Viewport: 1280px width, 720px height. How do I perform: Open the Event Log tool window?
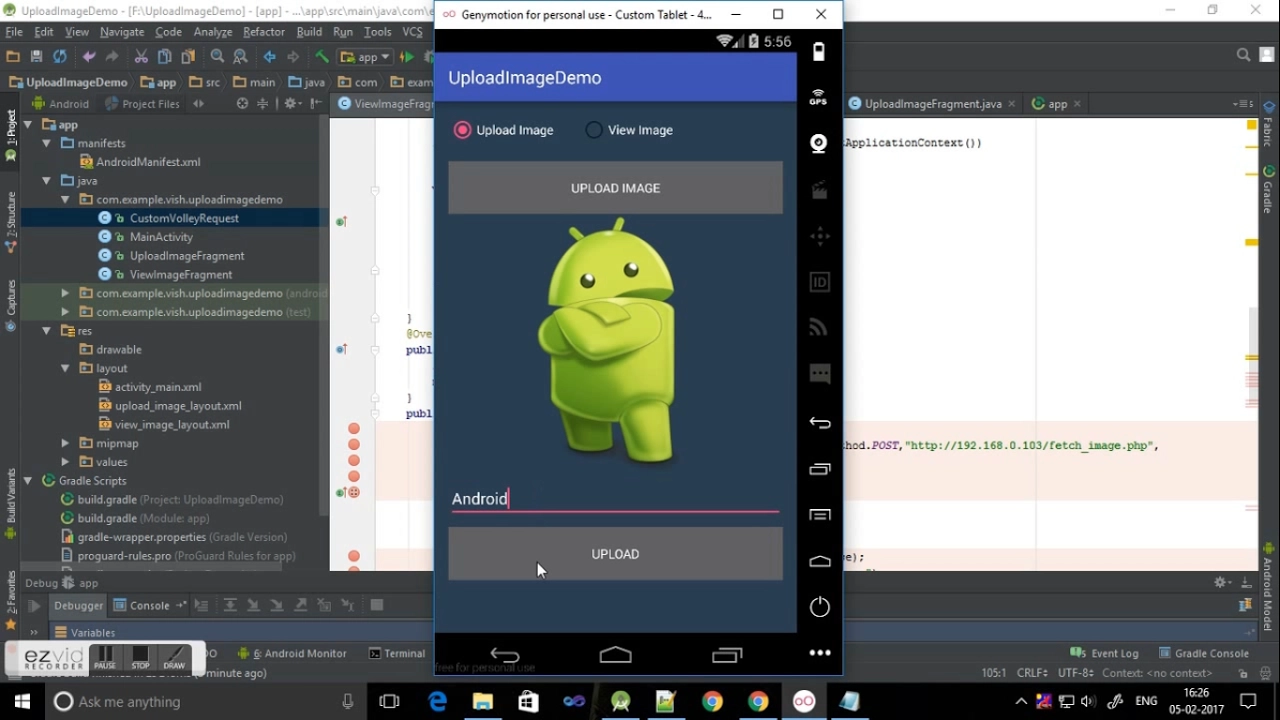(1105, 654)
